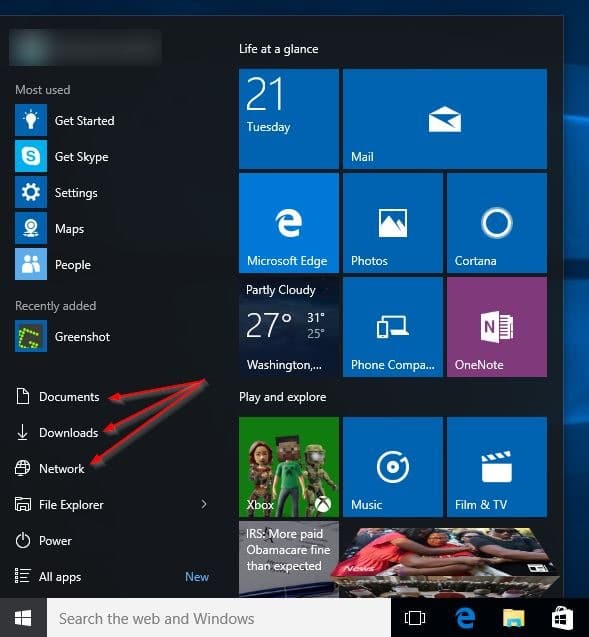Open Settings gear in Most used
The width and height of the screenshot is (589, 637).
pos(31,193)
